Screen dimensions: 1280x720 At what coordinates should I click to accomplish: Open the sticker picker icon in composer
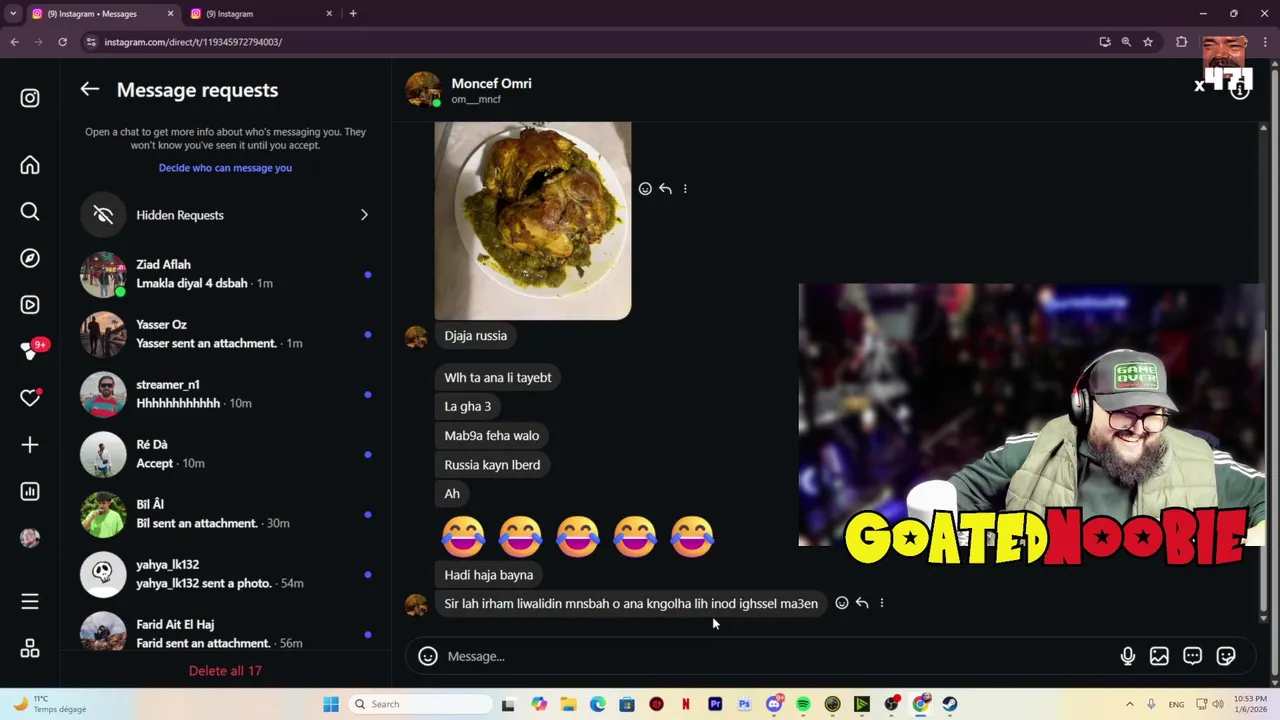[1226, 656]
